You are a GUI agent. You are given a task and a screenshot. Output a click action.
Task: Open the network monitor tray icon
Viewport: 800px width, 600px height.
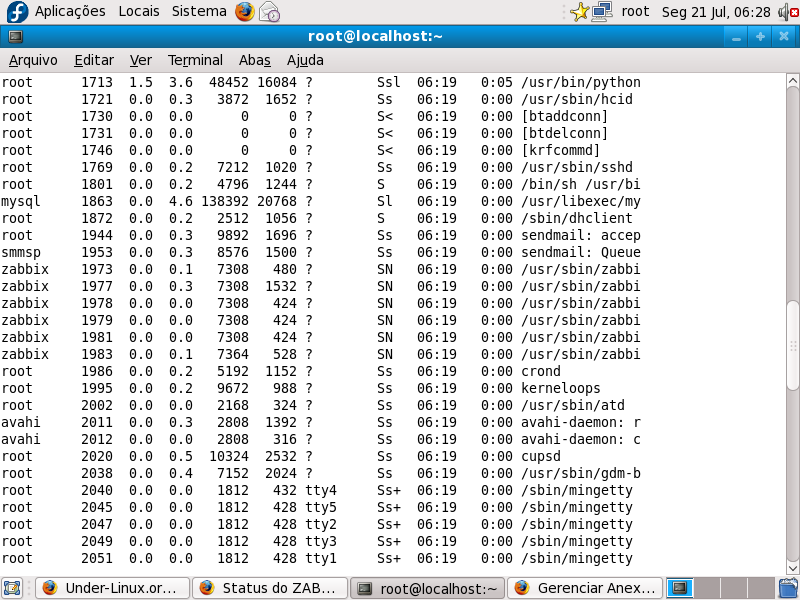[602, 12]
